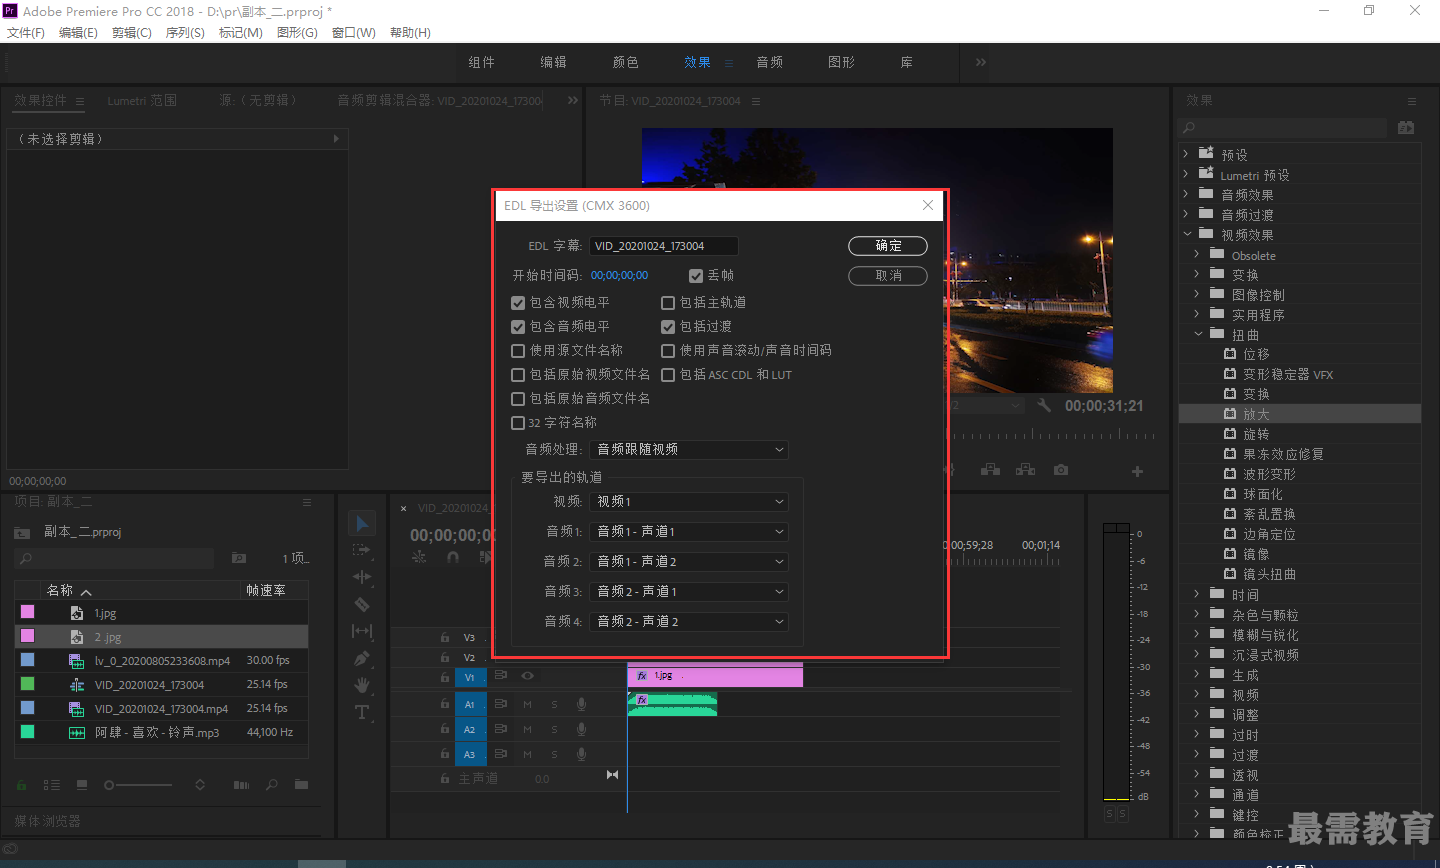Create New Bin folder icon in project panel
This screenshot has height=868, width=1440.
pyautogui.click(x=301, y=785)
